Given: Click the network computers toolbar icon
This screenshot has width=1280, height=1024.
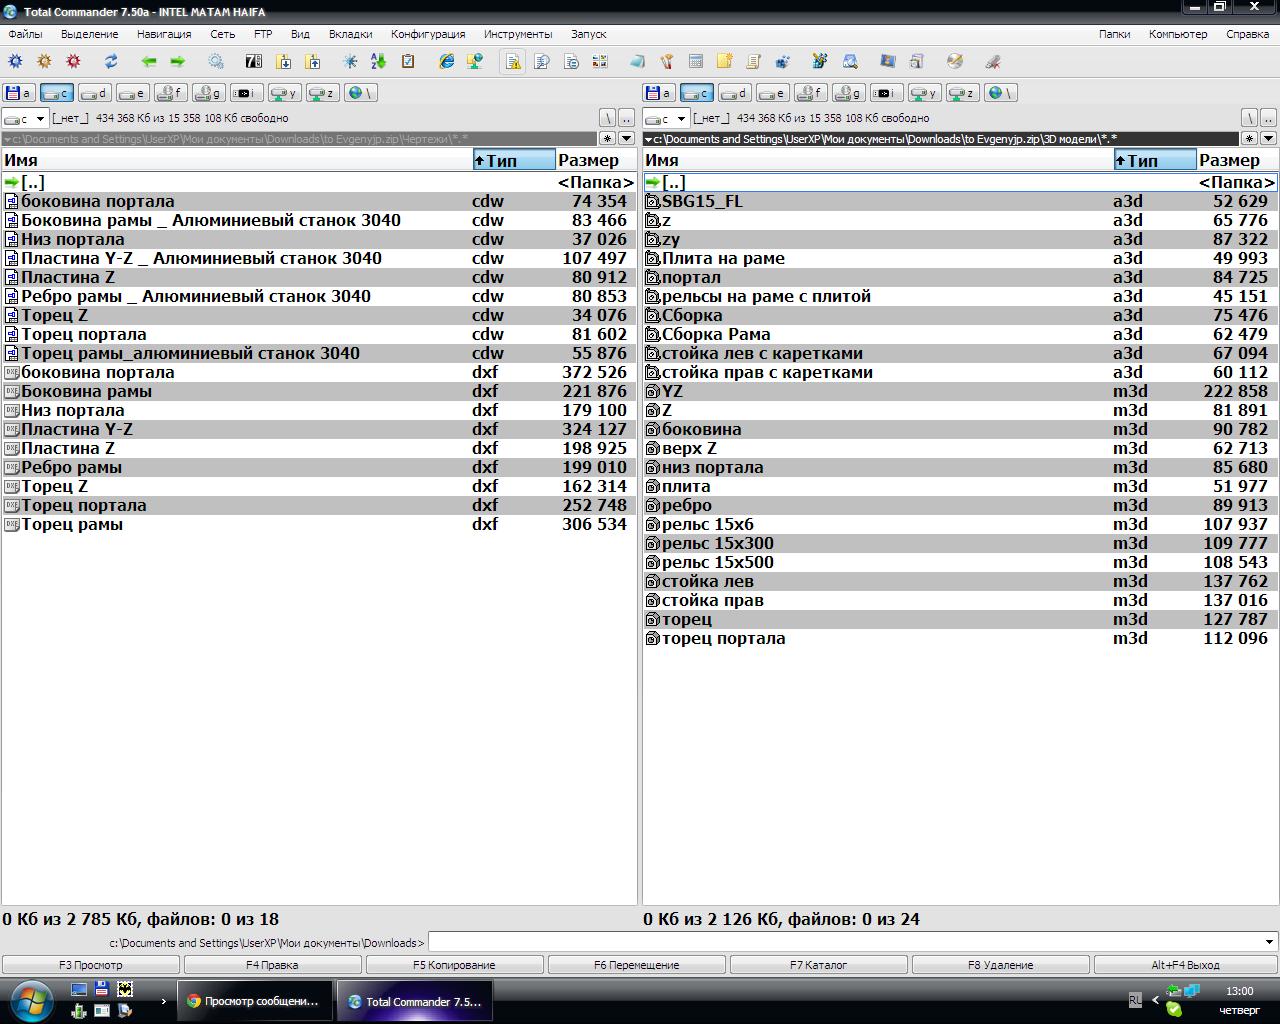Looking at the screenshot, I should click(x=476, y=62).
